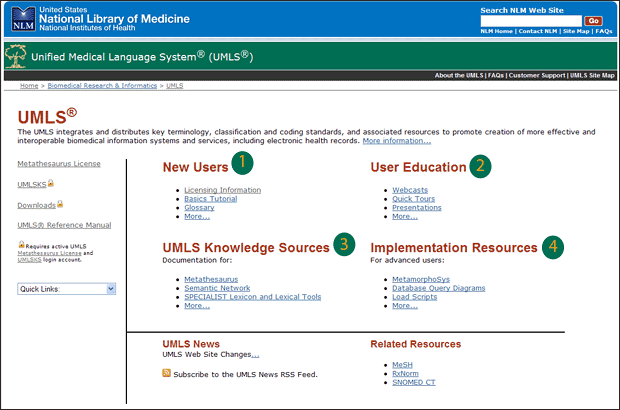
Task: Open FAQs in the black UMLS bar
Action: click(495, 76)
